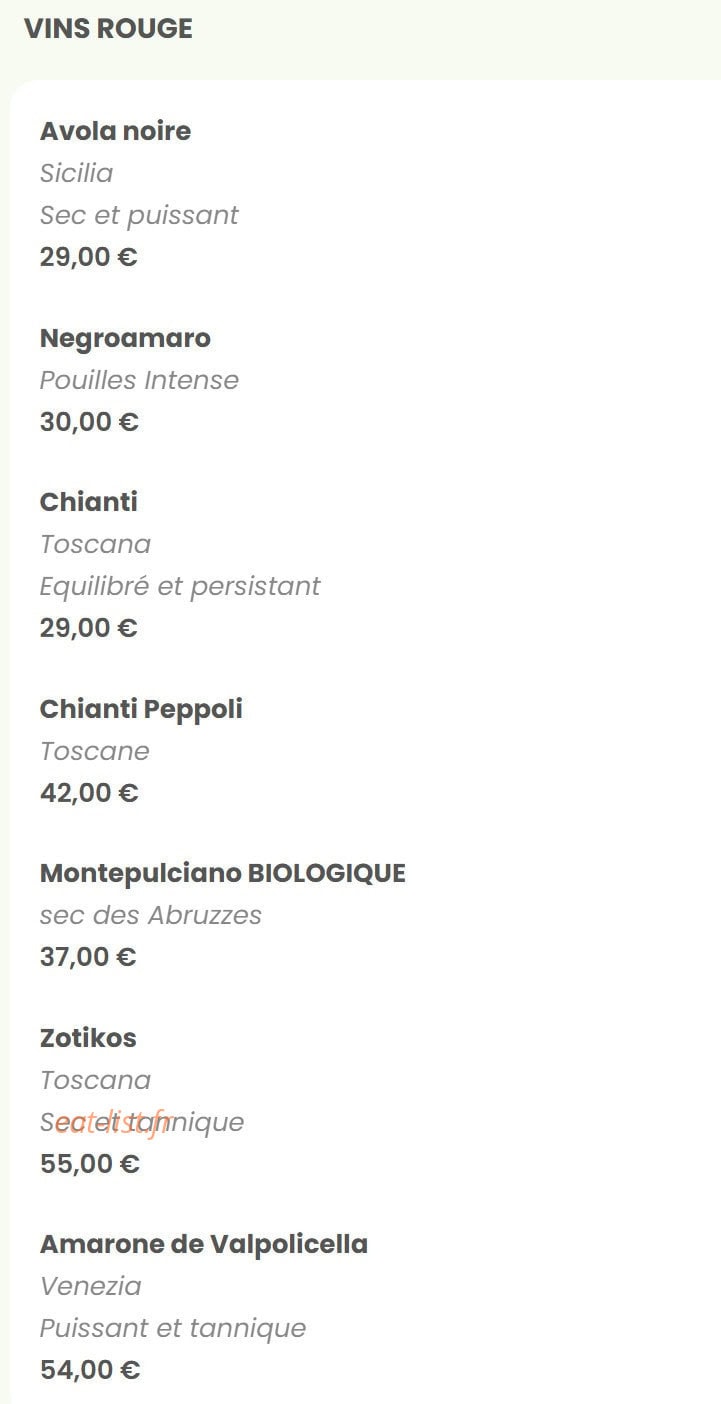The image size is (721, 1404).
Task: Click the 30,00 € price of Negroamaro
Action: tap(89, 422)
